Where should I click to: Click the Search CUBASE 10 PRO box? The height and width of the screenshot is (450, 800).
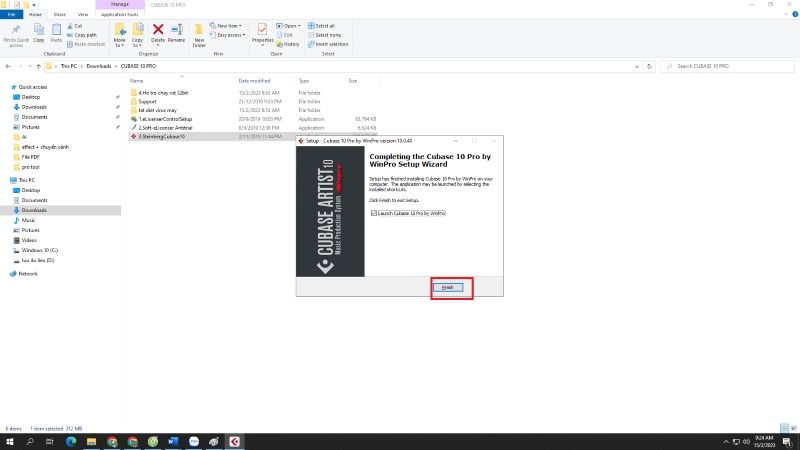pyautogui.click(x=728, y=66)
